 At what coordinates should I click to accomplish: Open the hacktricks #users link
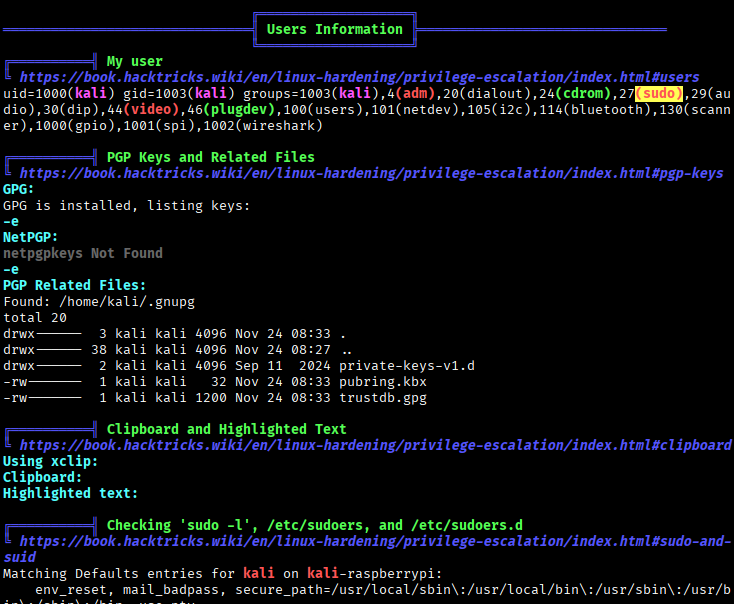(359, 77)
